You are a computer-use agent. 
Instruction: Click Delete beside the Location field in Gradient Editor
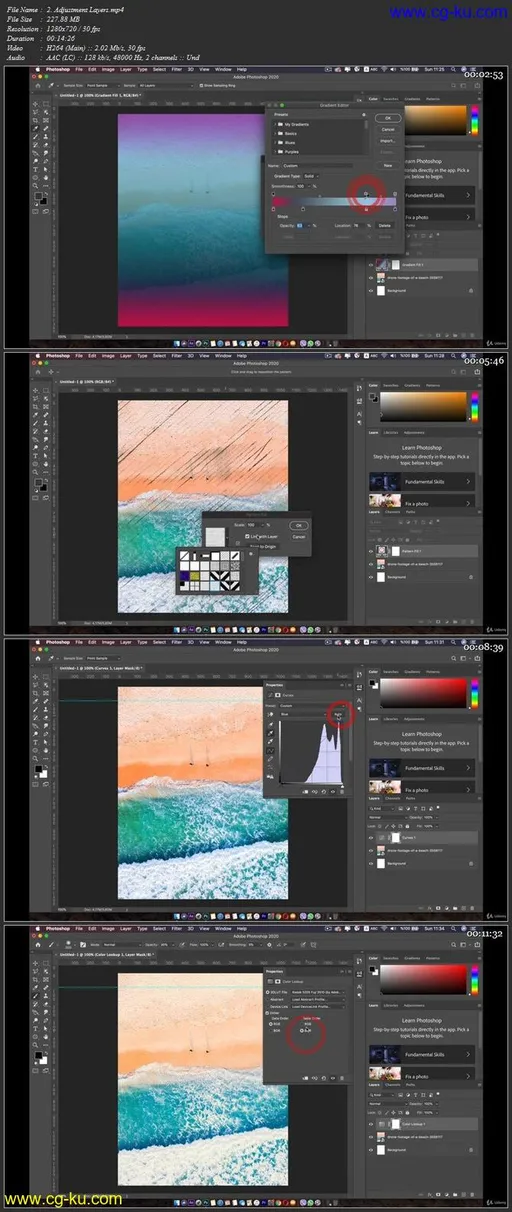pos(385,226)
